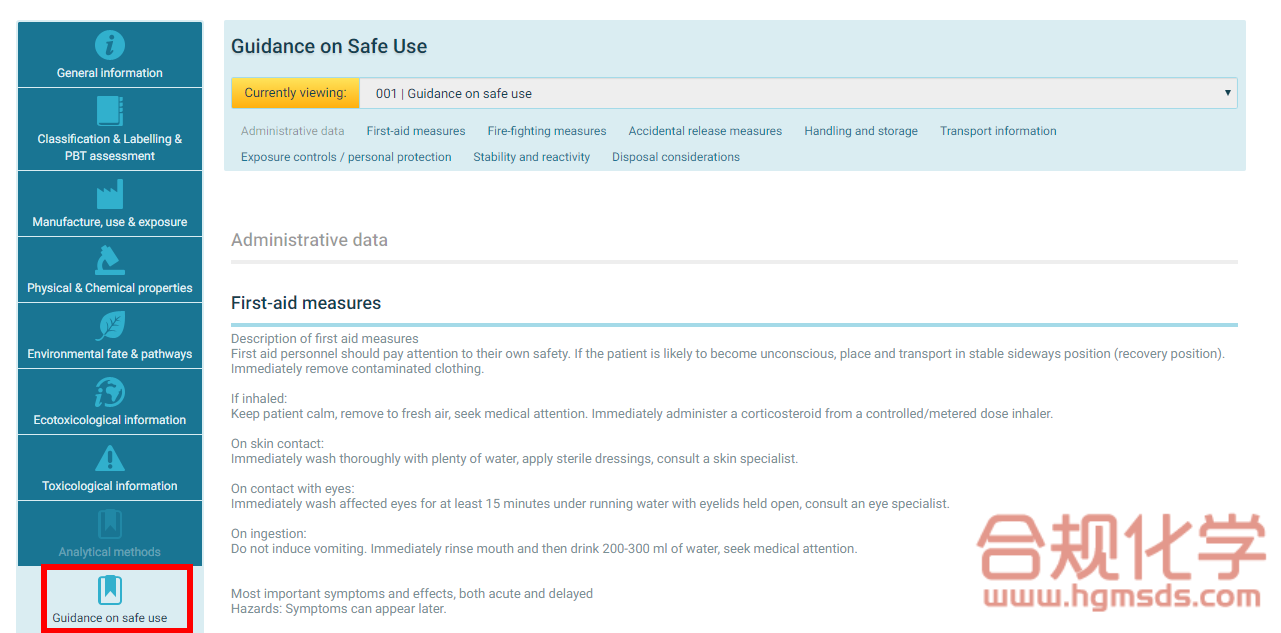The image size is (1281, 633).
Task: Click the General information info icon
Action: pyautogui.click(x=110, y=46)
